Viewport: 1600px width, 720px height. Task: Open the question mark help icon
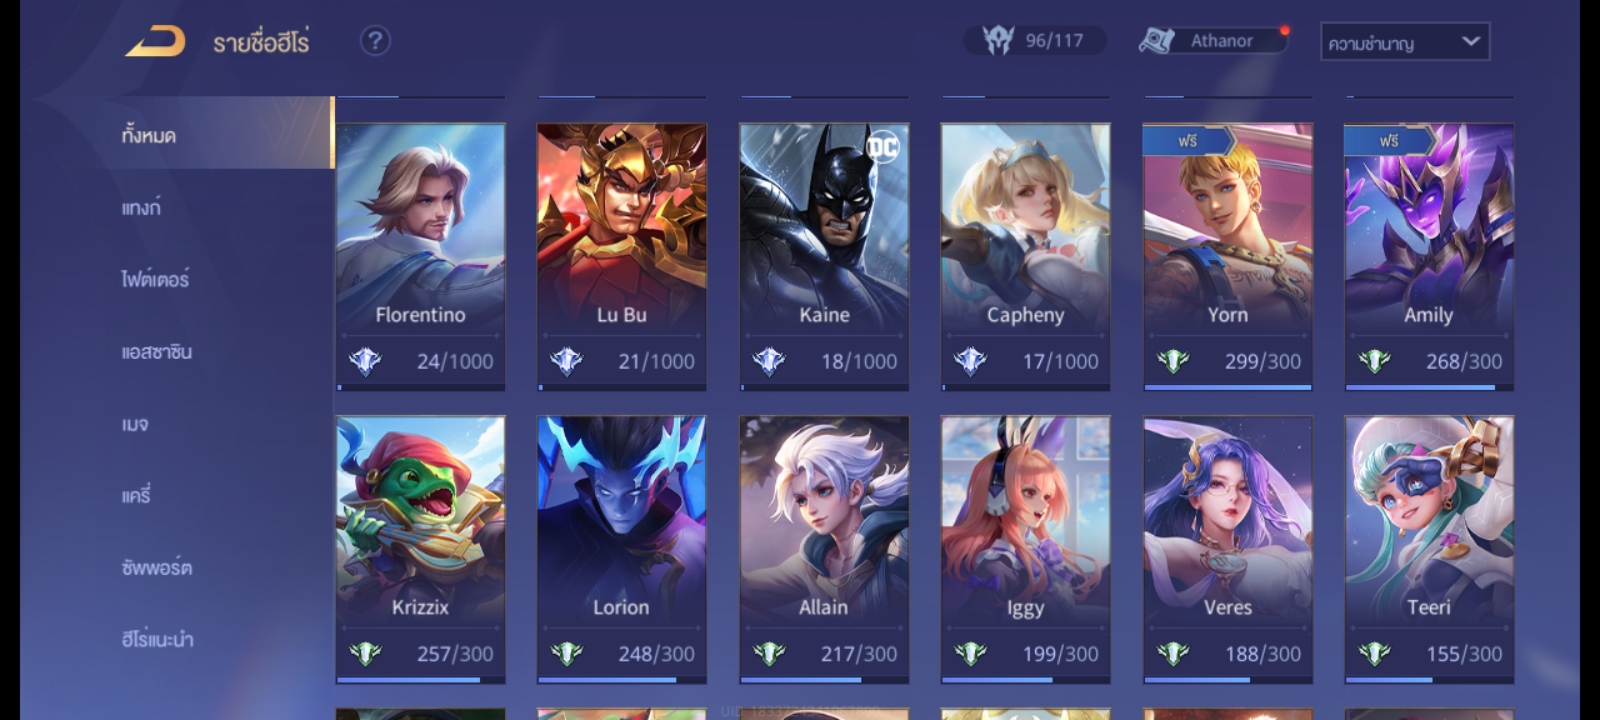pyautogui.click(x=375, y=41)
